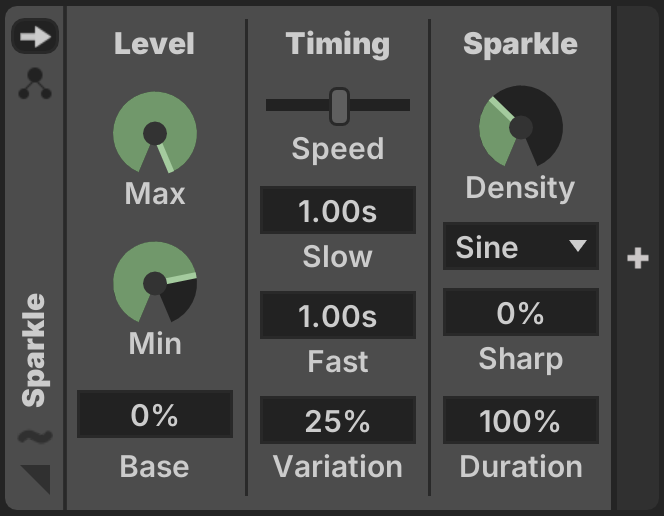Click the Speed slider handle
Screen dimensions: 664x516
point(339,106)
